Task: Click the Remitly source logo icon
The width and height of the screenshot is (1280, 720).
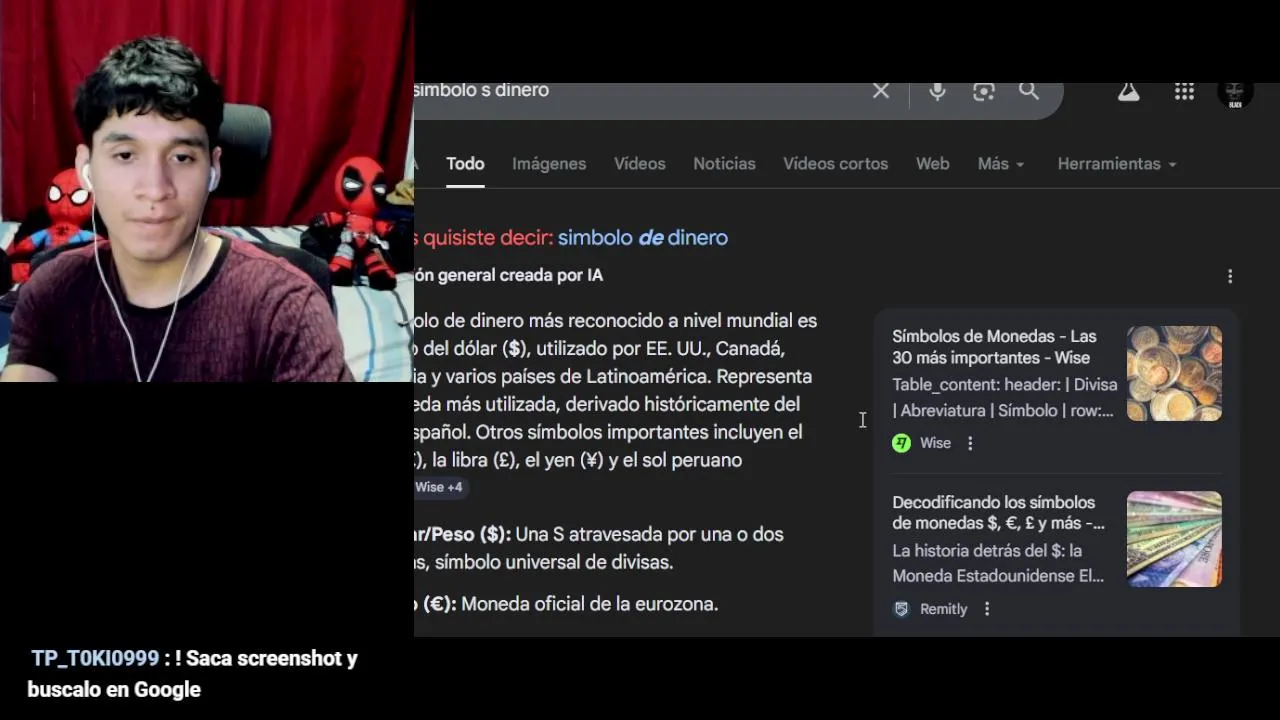Action: (x=901, y=609)
